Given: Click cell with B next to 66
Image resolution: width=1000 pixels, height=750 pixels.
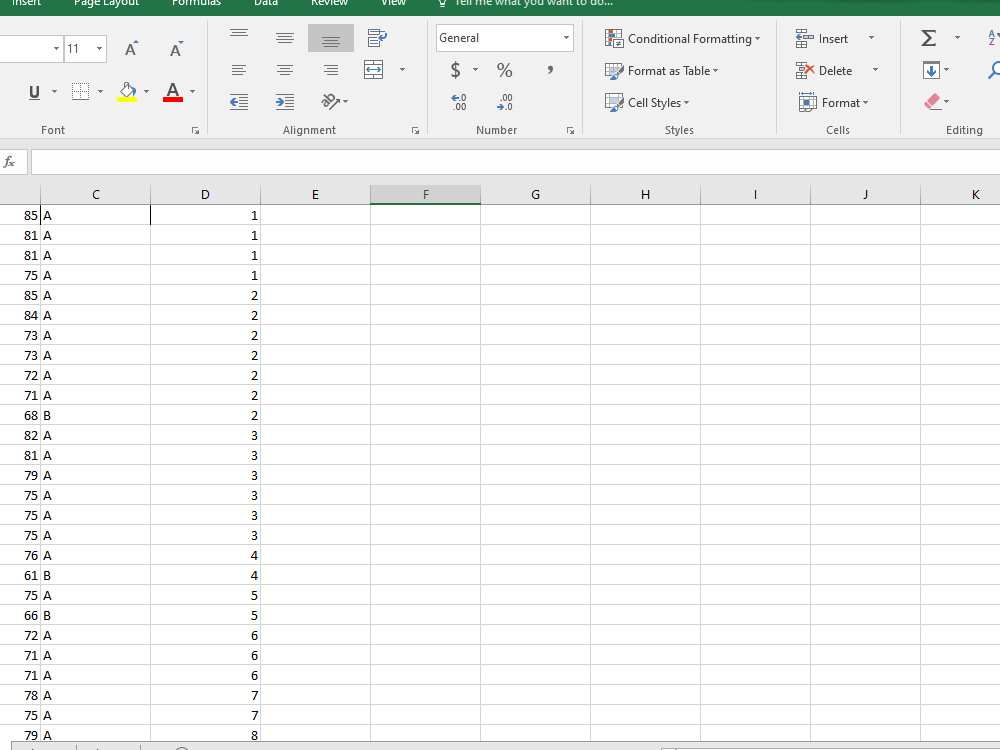Looking at the screenshot, I should 96,615.
